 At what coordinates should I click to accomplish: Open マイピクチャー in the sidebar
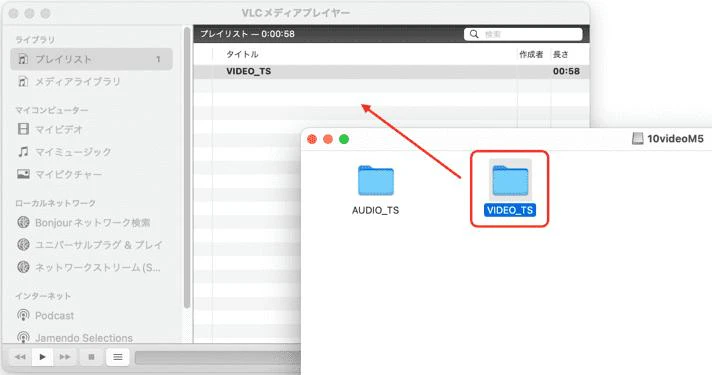[x=69, y=174]
